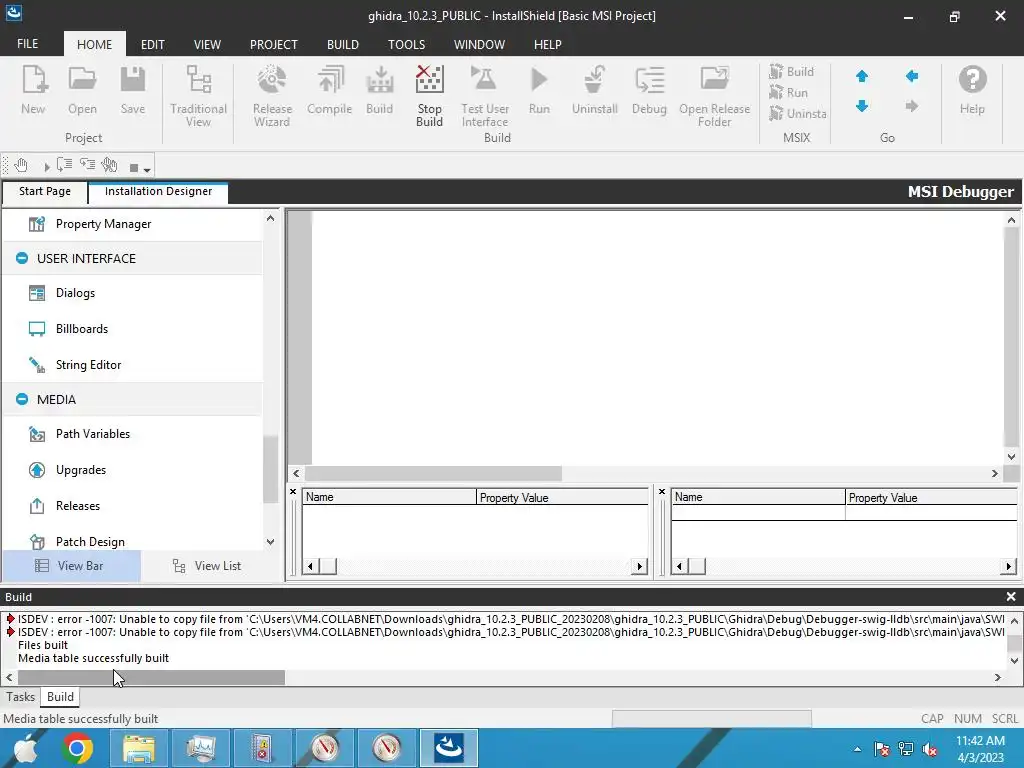
Task: Save the project with Save icon
Action: click(x=133, y=91)
